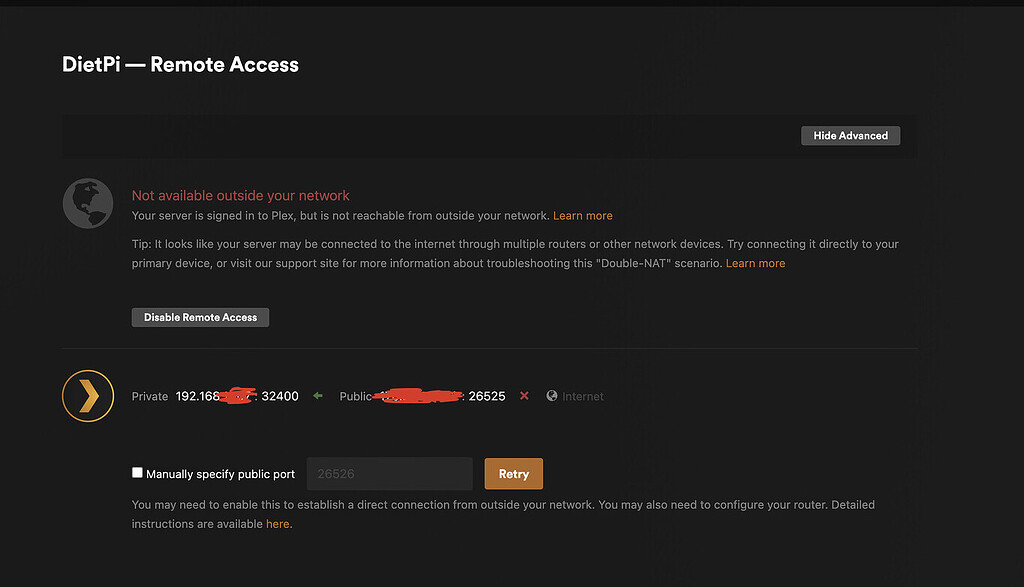This screenshot has width=1024, height=587.
Task: Click the green arrow between private and public
Action: [x=317, y=395]
